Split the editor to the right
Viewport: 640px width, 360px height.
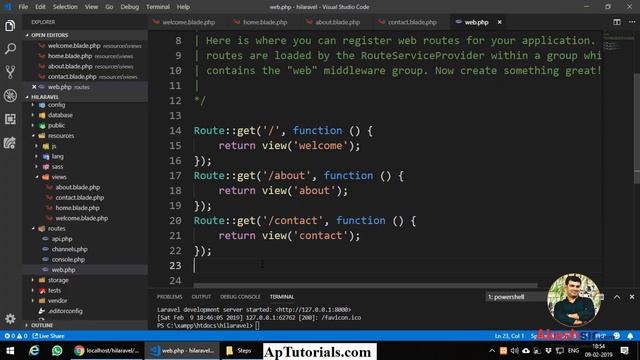pyautogui.click(x=617, y=22)
